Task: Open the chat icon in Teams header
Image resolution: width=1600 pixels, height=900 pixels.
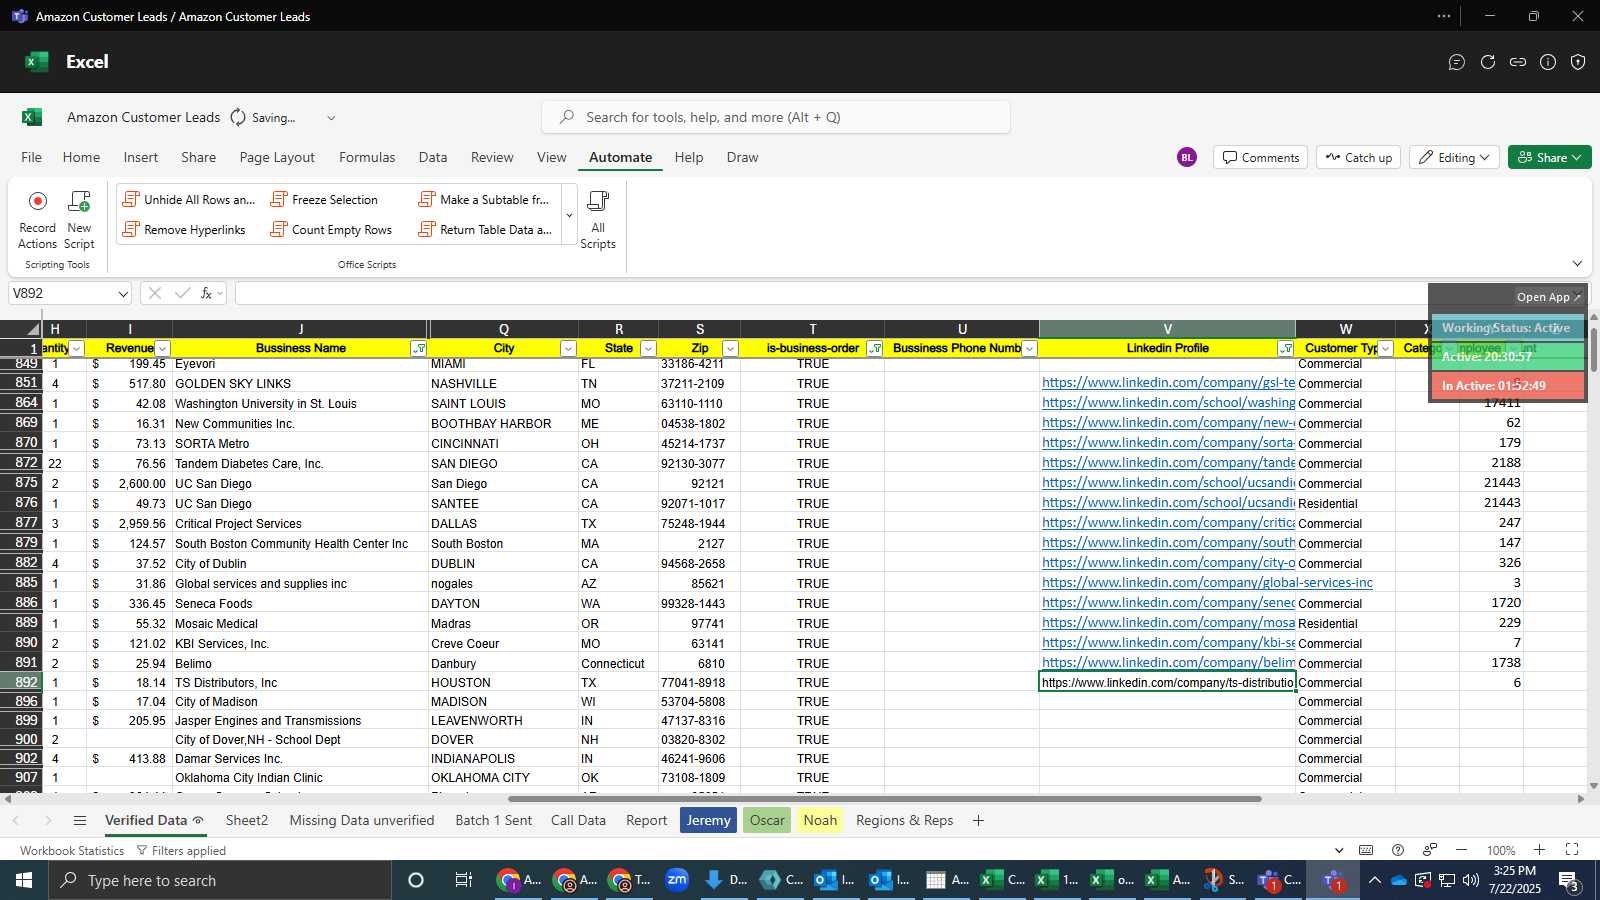Action: (x=1457, y=62)
